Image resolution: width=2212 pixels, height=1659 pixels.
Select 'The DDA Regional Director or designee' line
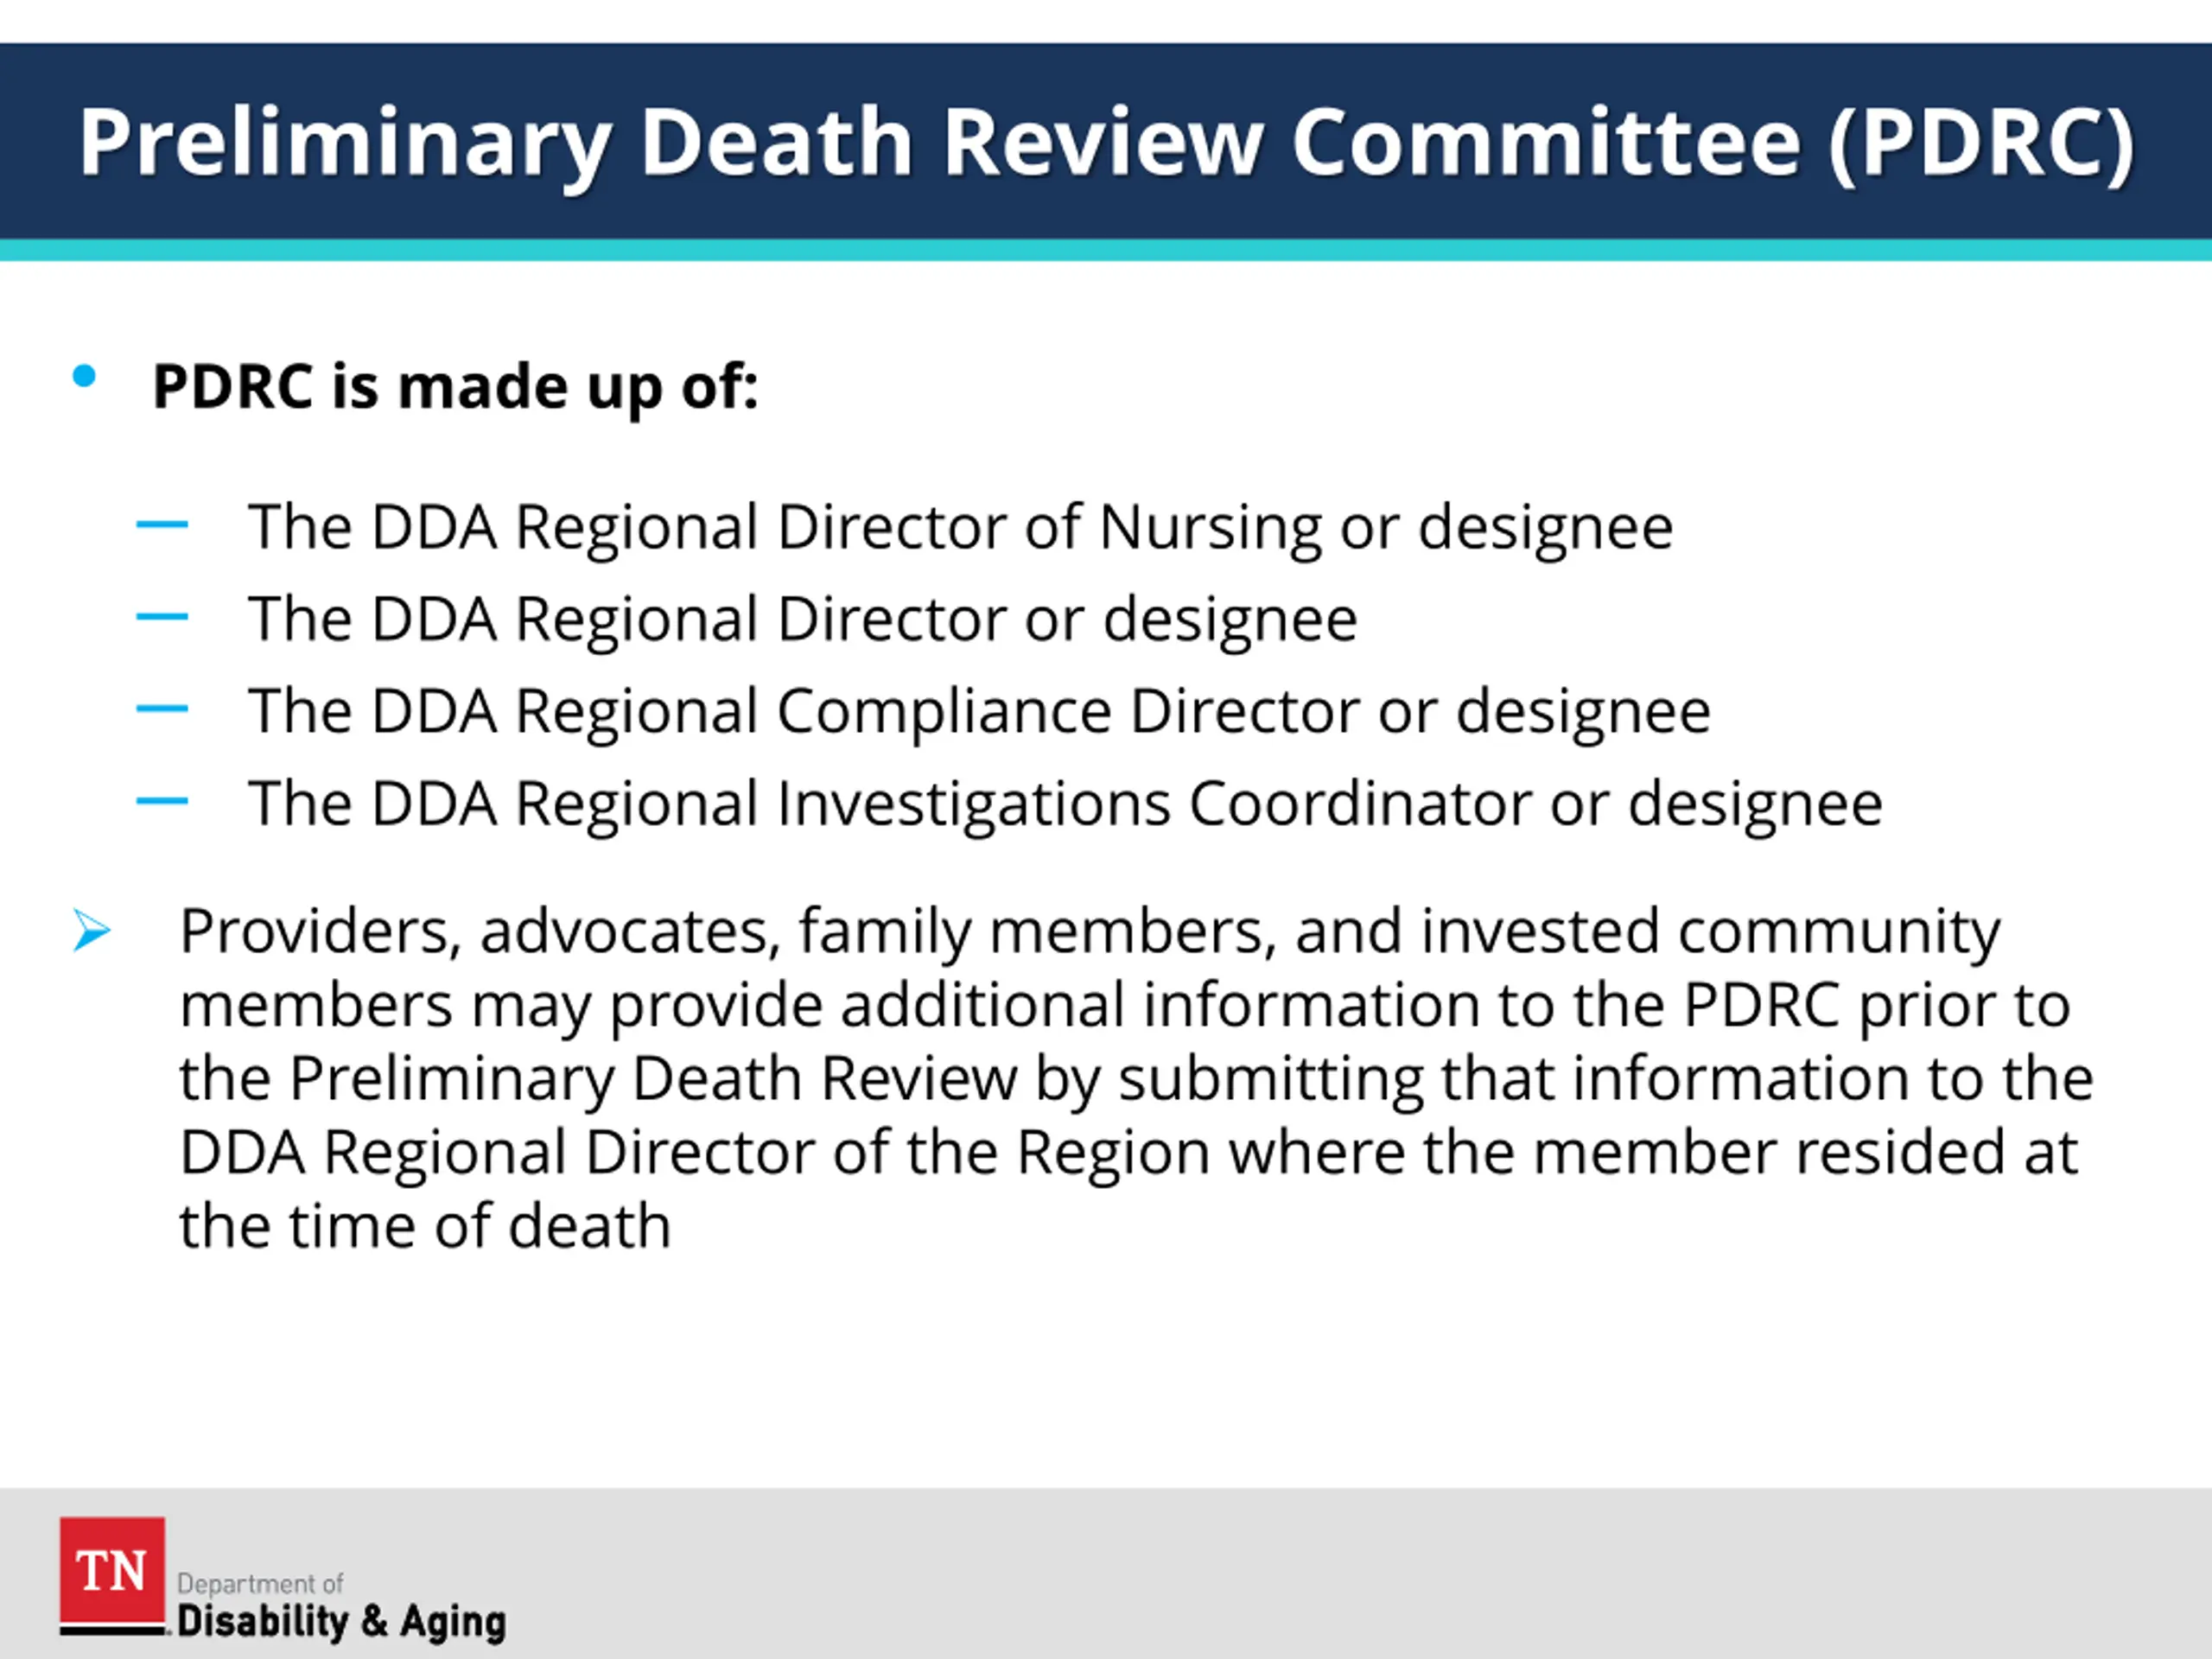802,618
